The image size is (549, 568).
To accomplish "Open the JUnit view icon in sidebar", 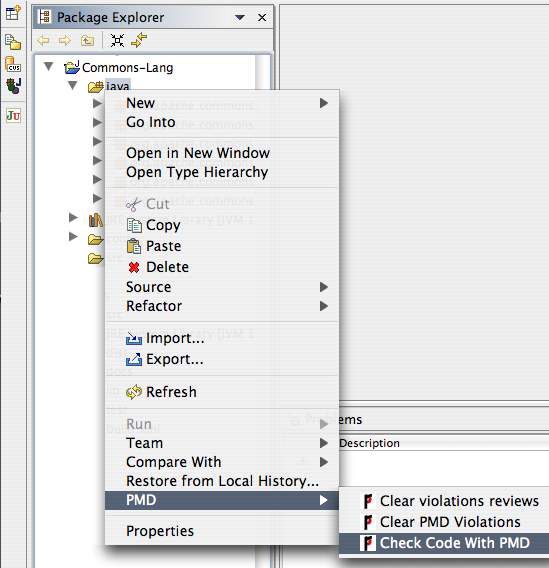I will [x=13, y=116].
